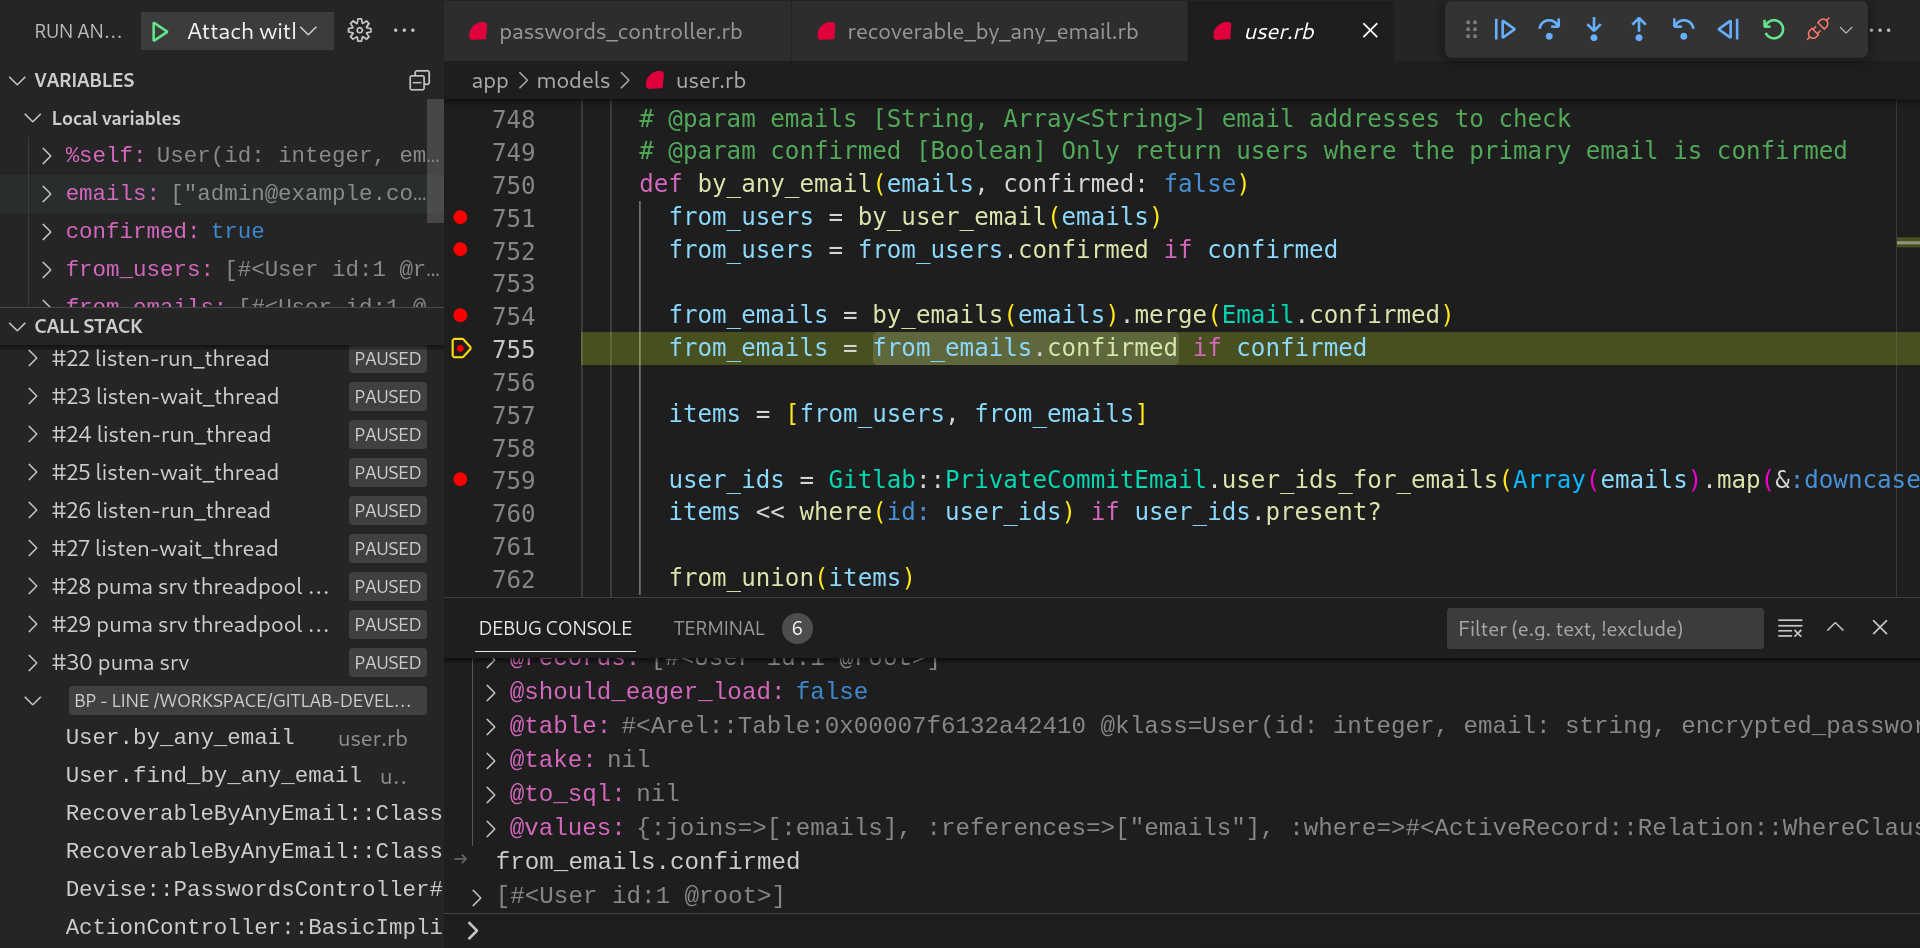This screenshot has width=1920, height=948.
Task: Continue debugger execution
Action: click(x=1505, y=30)
